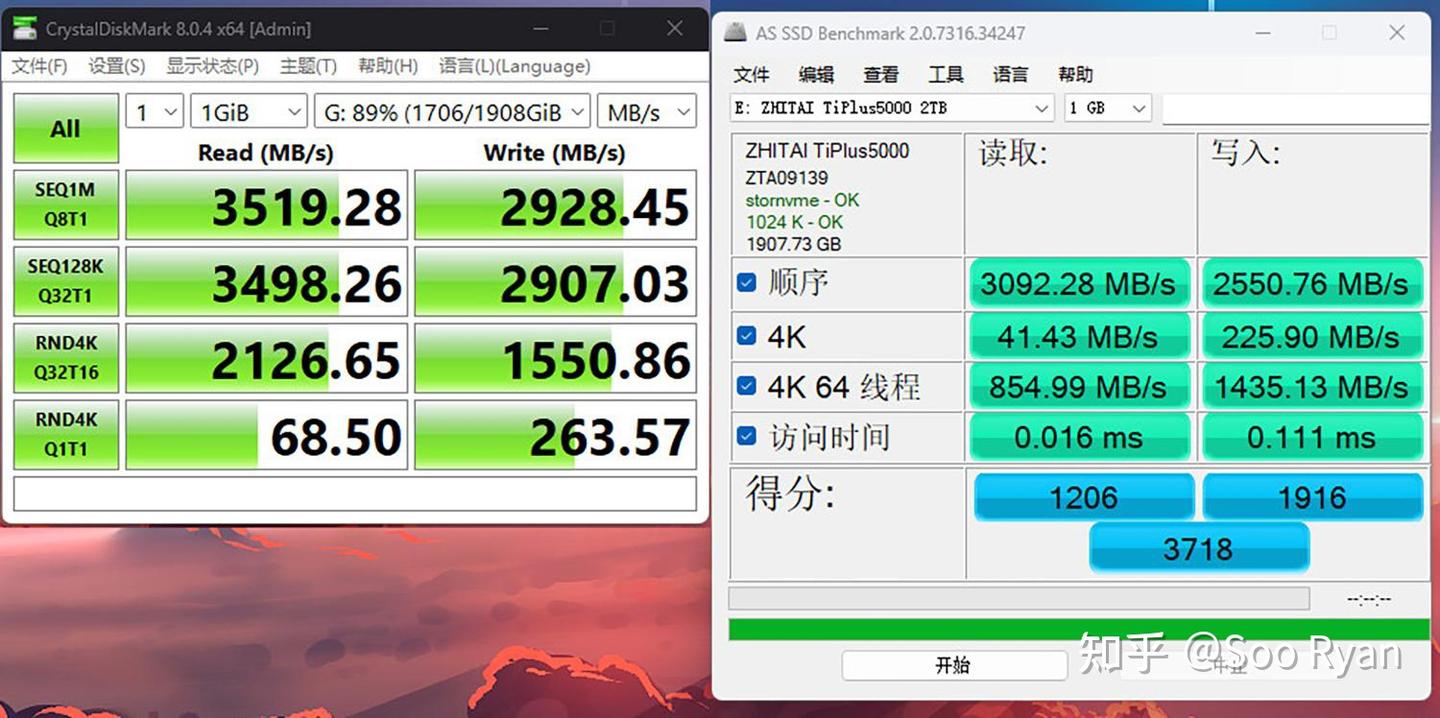The width and height of the screenshot is (1440, 718).
Task: Run all tests with the All button
Action: tap(65, 128)
